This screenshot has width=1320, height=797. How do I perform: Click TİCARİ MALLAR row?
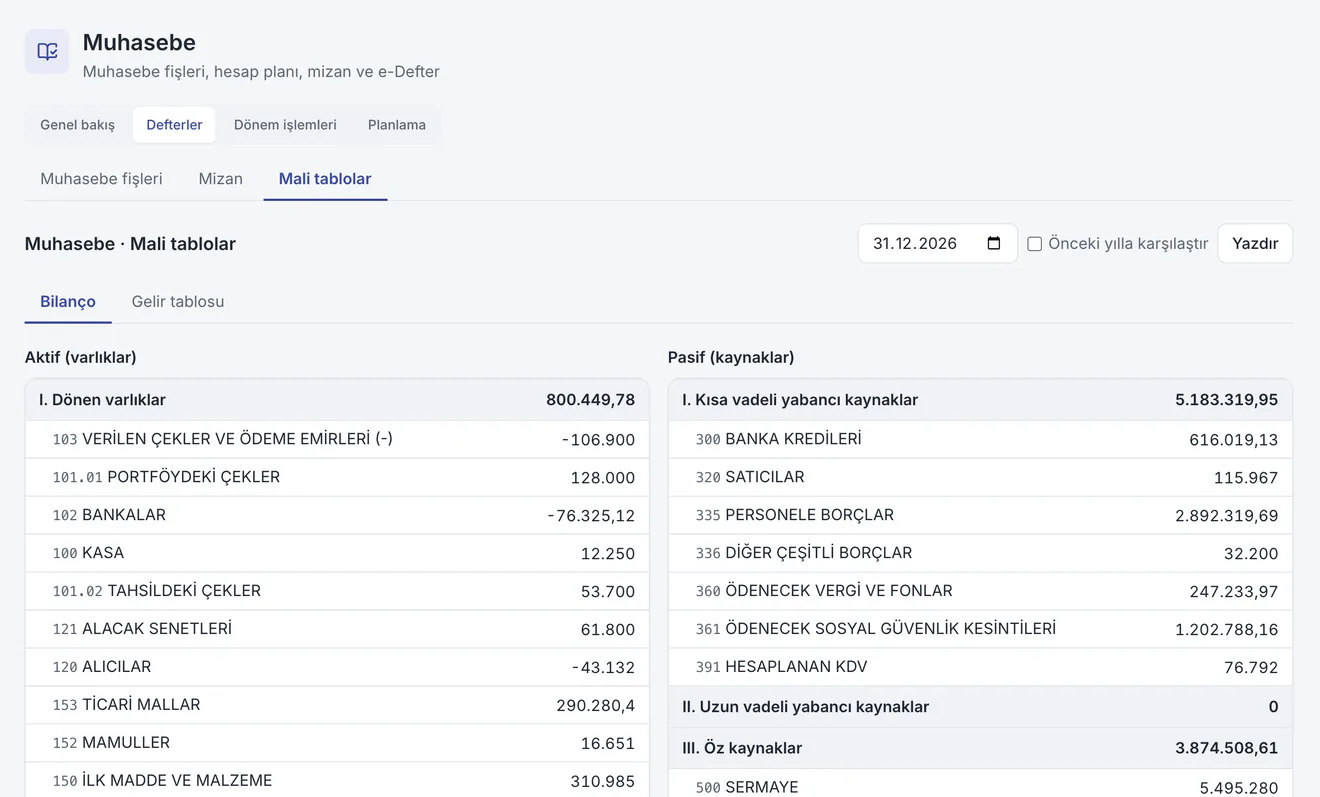click(x=337, y=705)
